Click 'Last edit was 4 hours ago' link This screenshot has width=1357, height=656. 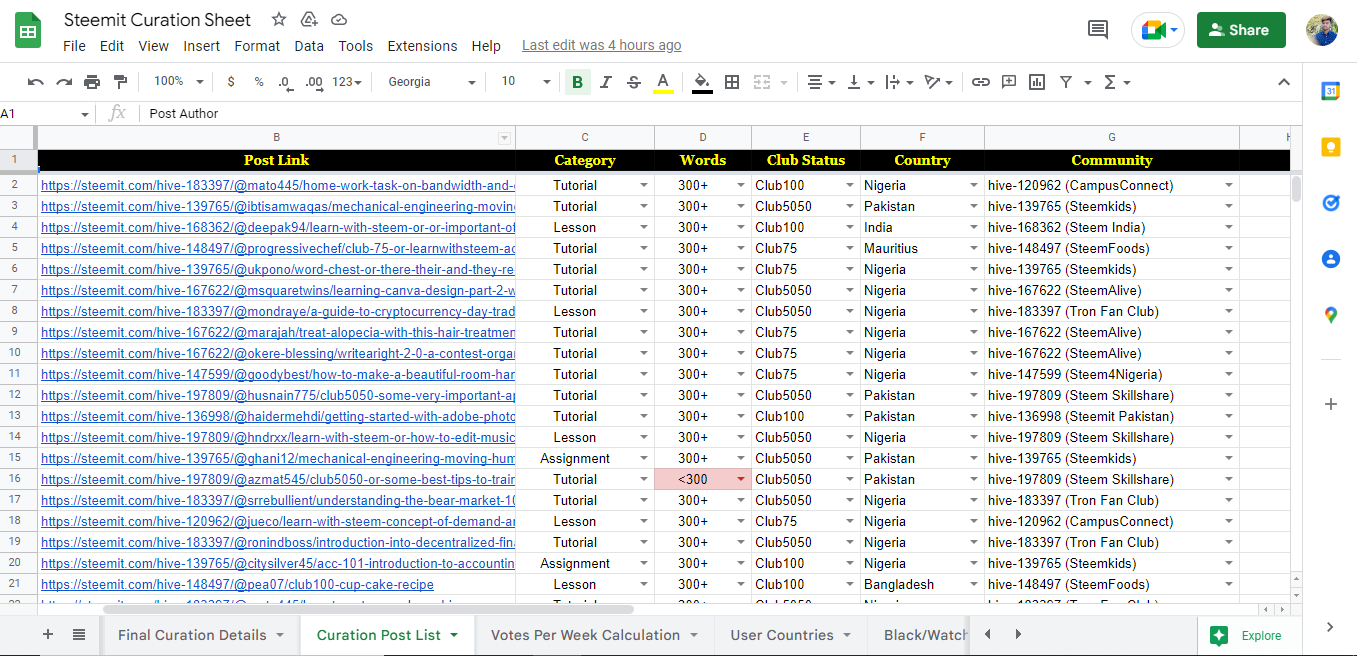pos(602,46)
